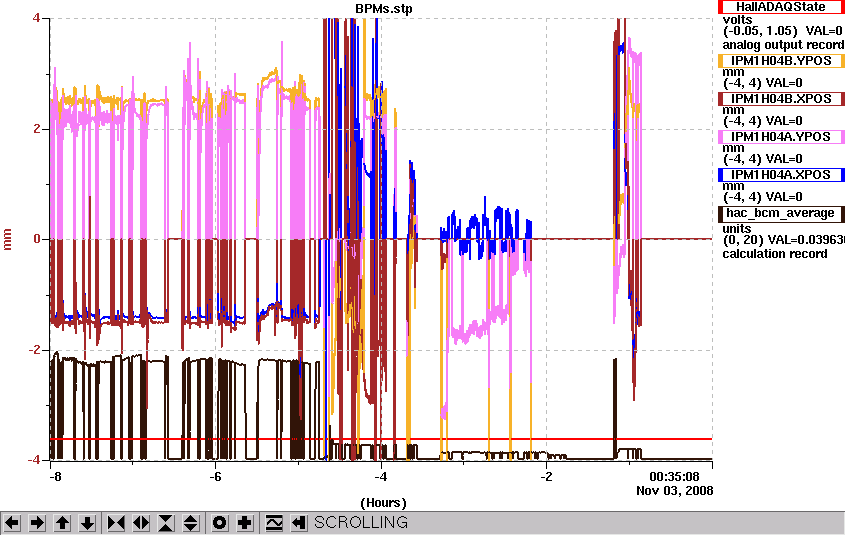
Task: Select the IPM1H04B.XPOS legend entry
Action: (781, 99)
